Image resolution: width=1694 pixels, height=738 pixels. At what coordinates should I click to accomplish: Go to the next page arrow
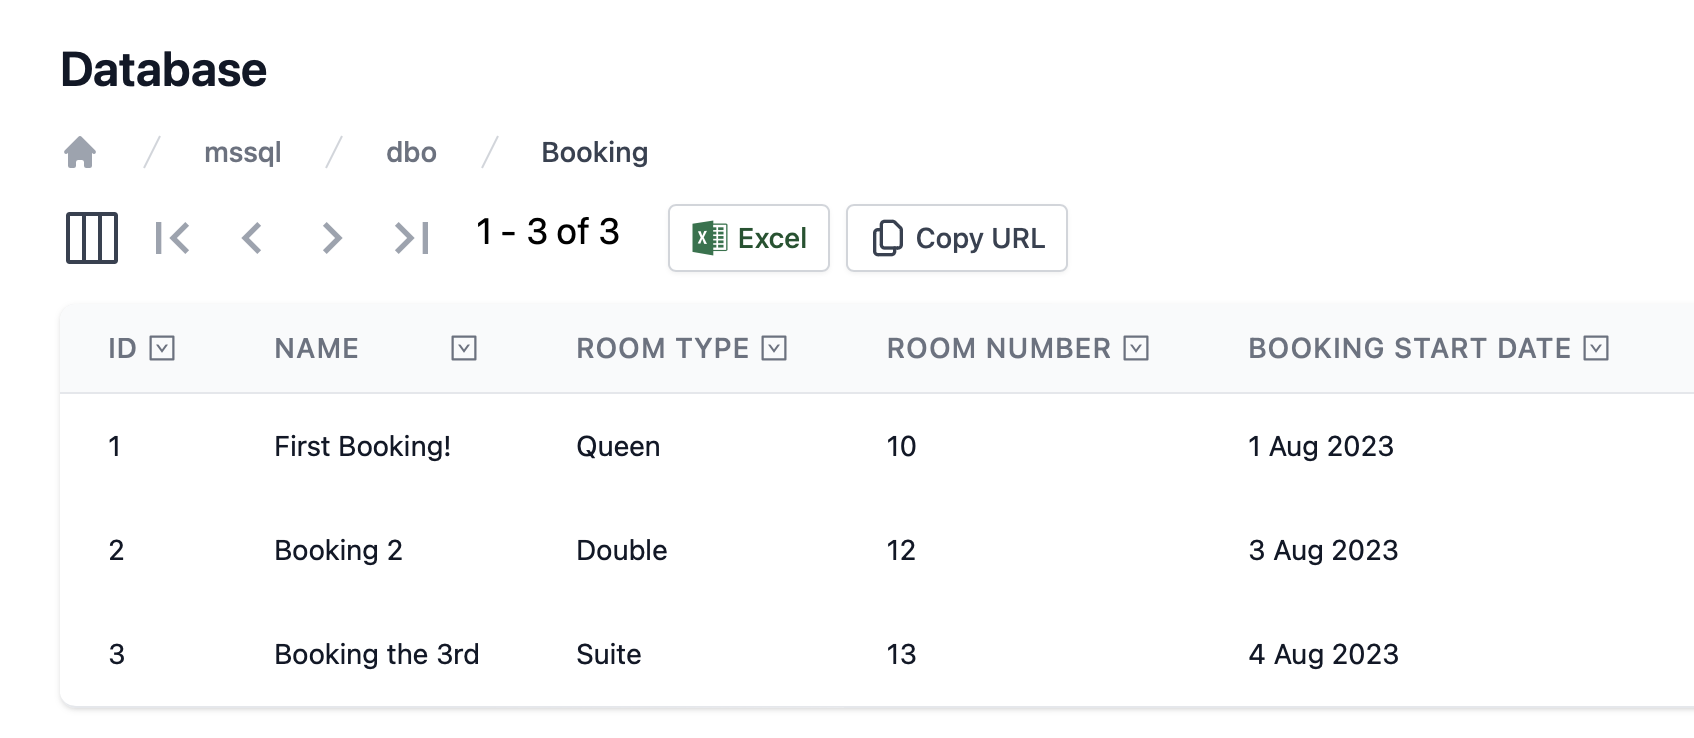[332, 238]
